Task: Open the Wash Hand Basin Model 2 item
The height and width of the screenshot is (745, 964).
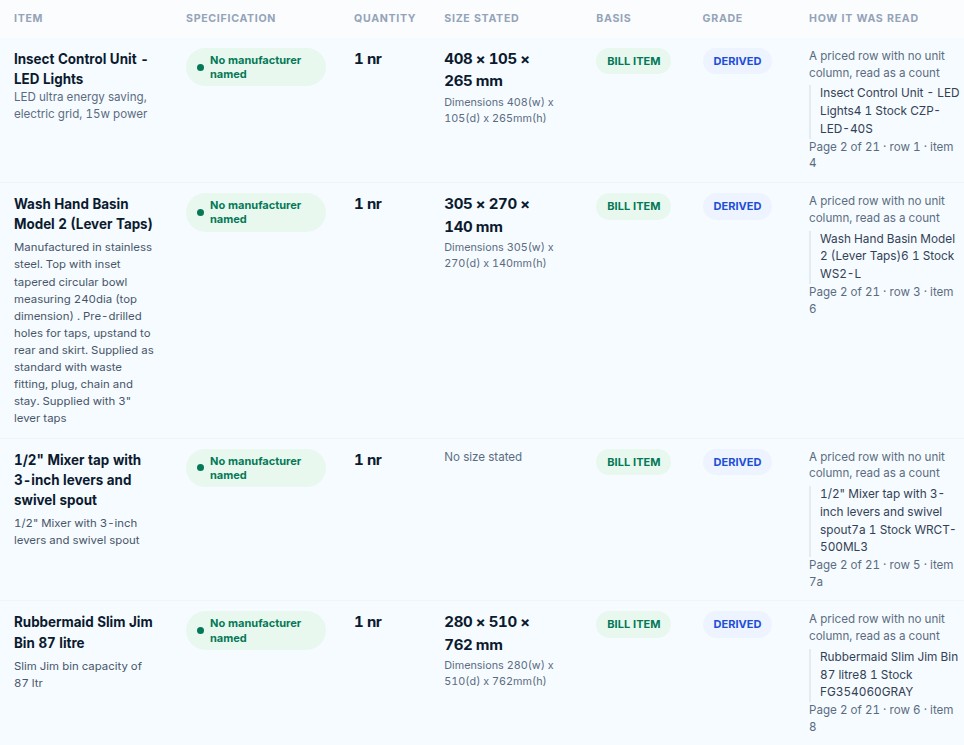Action: 83,214
